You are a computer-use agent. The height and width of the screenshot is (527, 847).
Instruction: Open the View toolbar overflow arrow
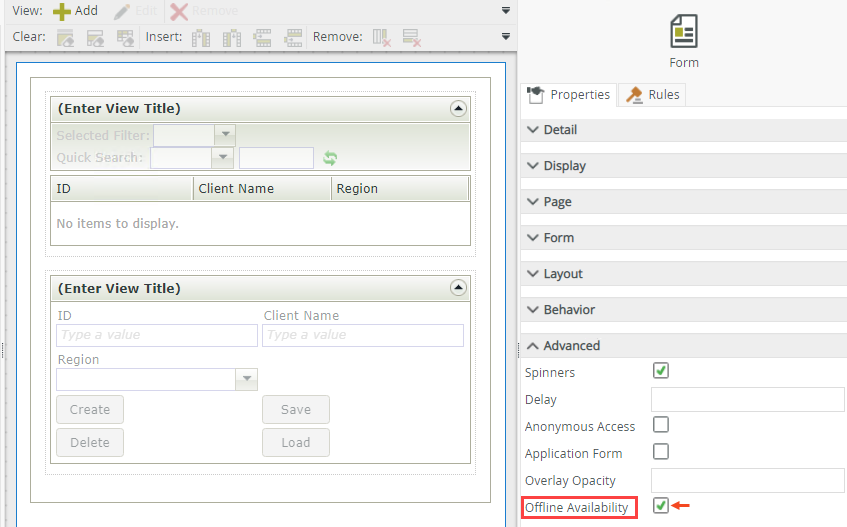click(506, 10)
